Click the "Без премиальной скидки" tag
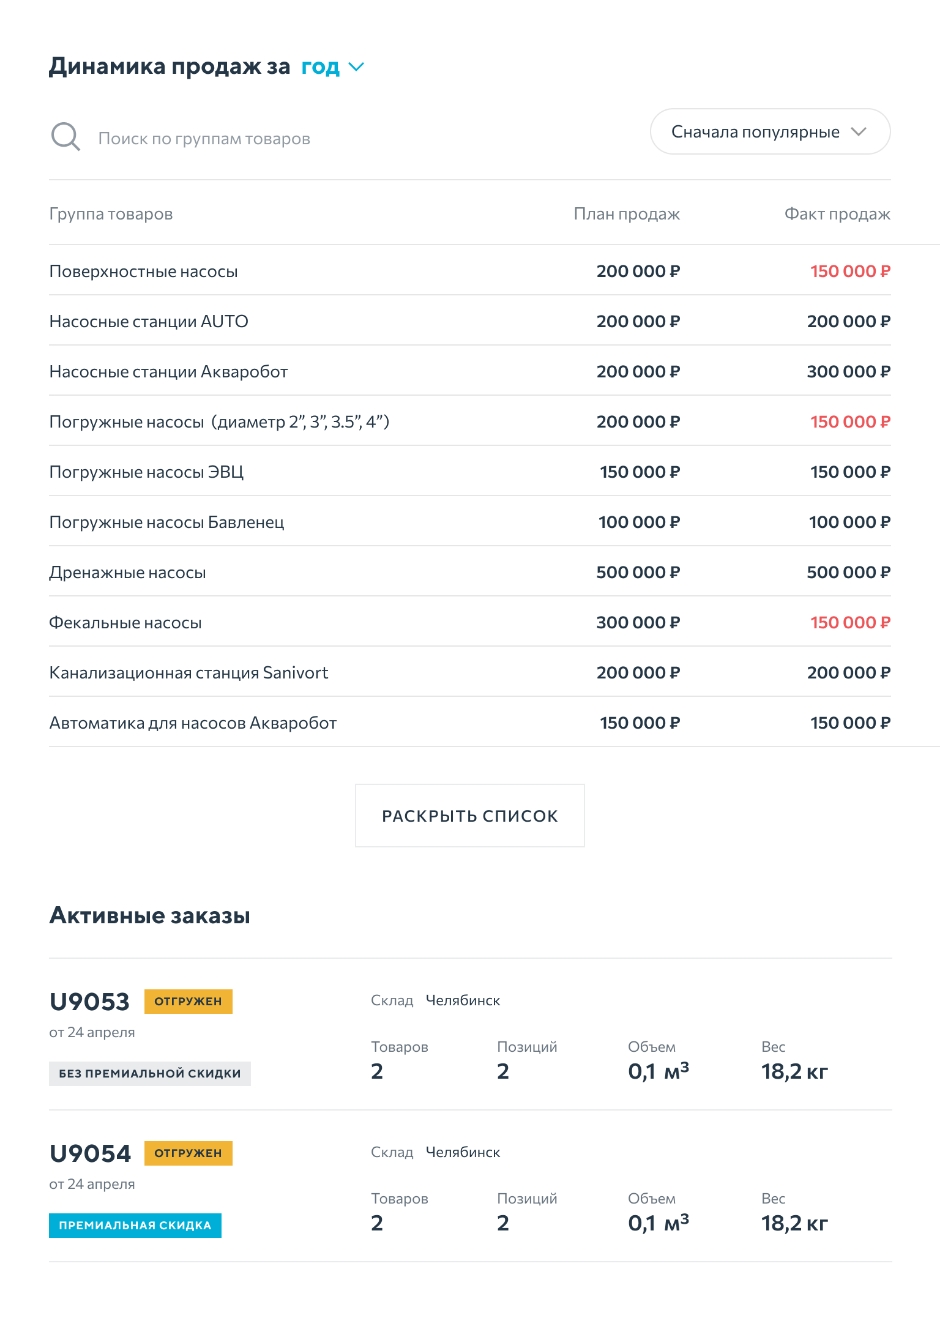940x1320 pixels. [150, 1073]
